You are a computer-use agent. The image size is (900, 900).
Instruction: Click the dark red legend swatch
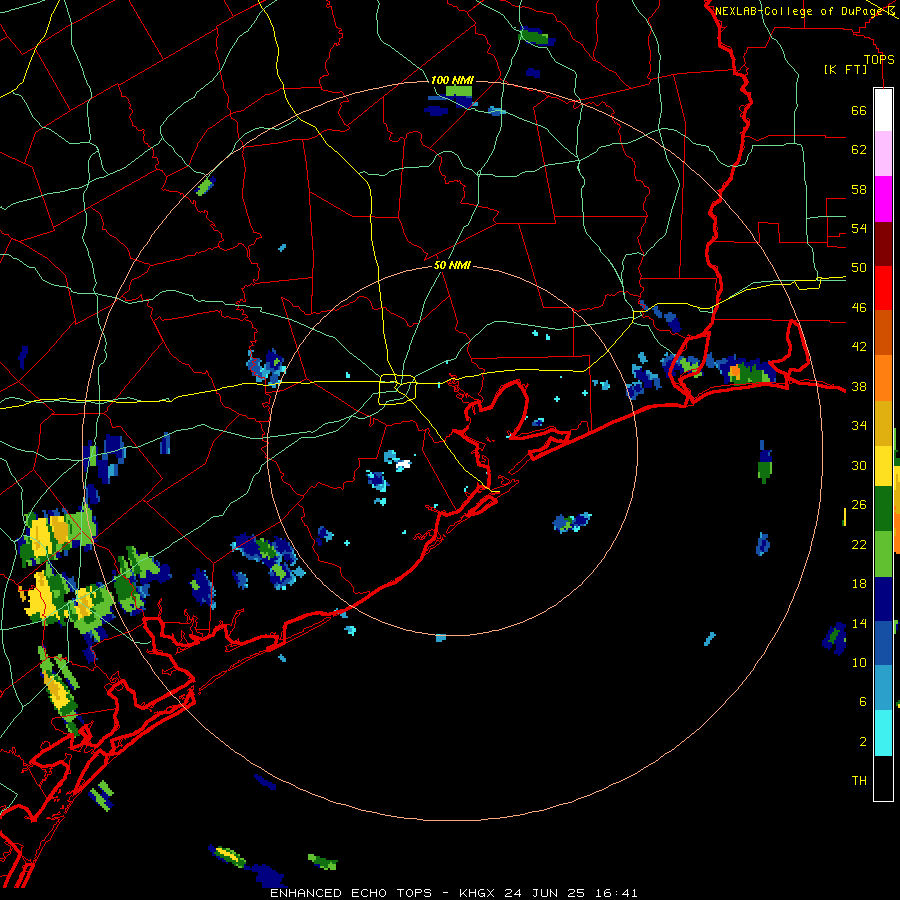[x=883, y=244]
